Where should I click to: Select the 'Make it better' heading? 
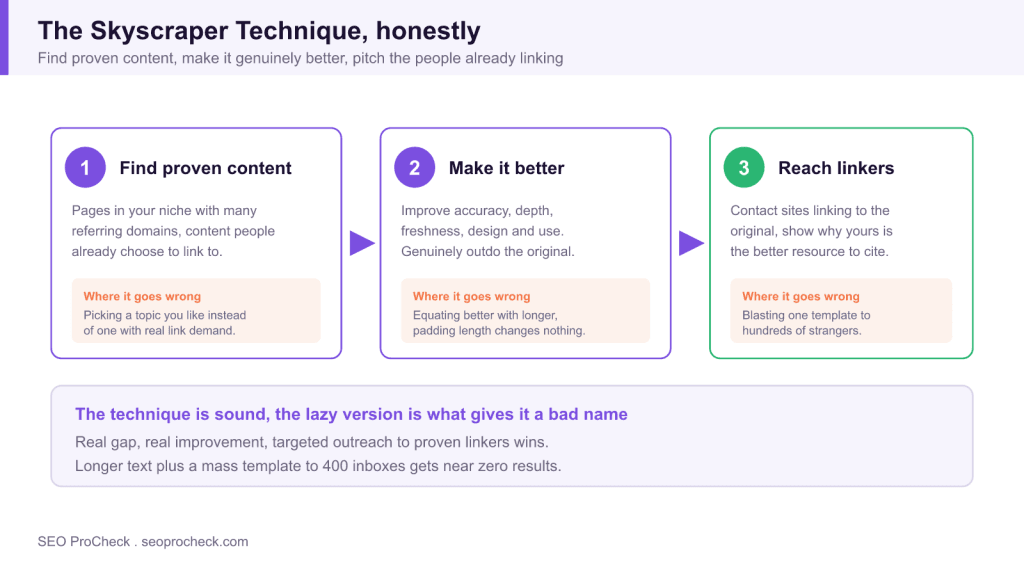506,168
